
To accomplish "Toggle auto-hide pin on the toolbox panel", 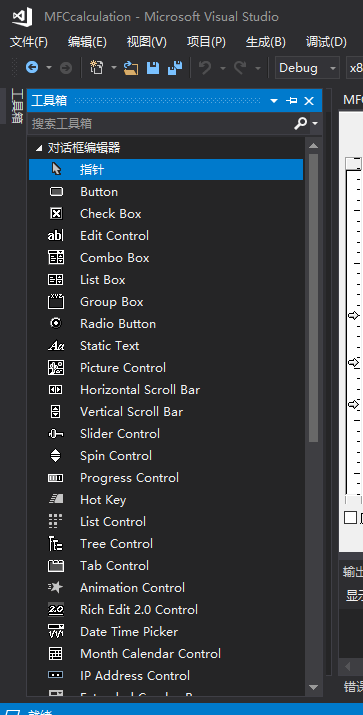I will coord(291,101).
